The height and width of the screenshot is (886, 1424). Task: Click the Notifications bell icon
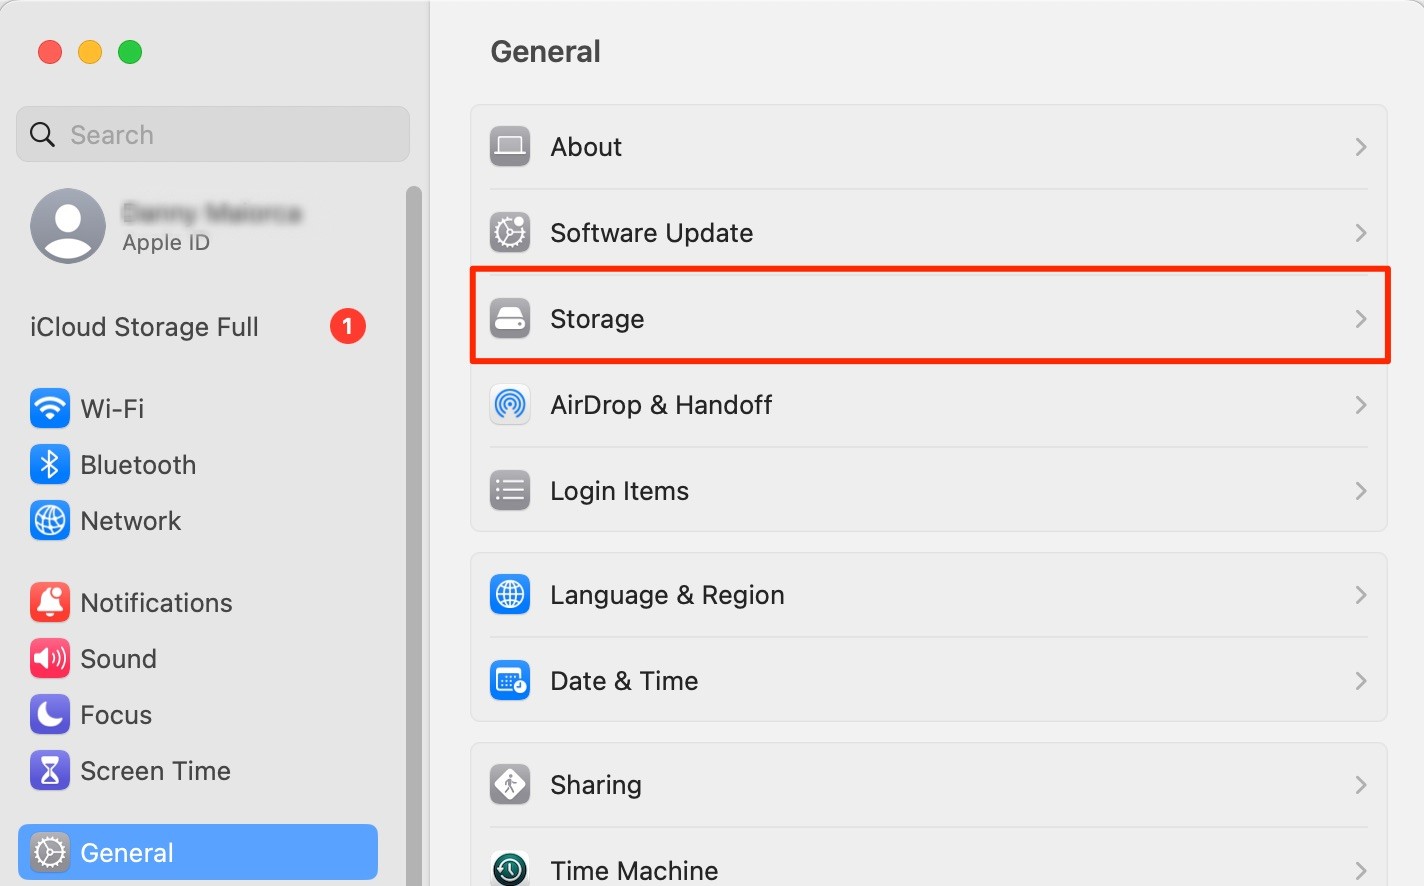tap(50, 602)
